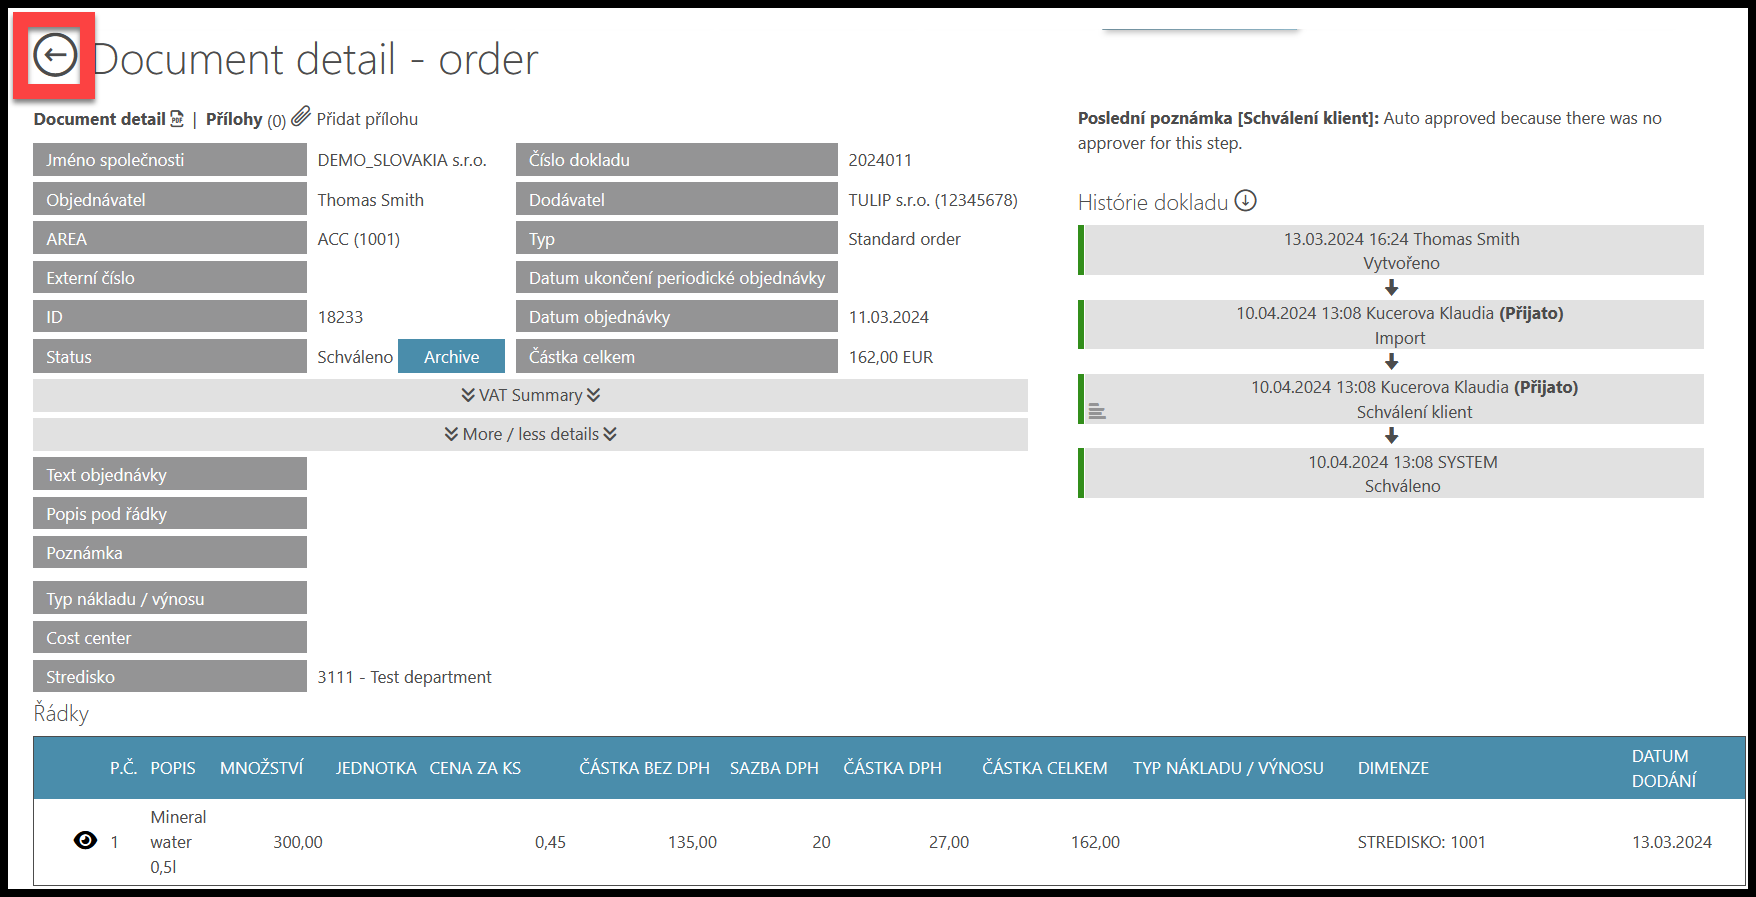
Task: Click the História dokladu heading
Action: 1153,202
